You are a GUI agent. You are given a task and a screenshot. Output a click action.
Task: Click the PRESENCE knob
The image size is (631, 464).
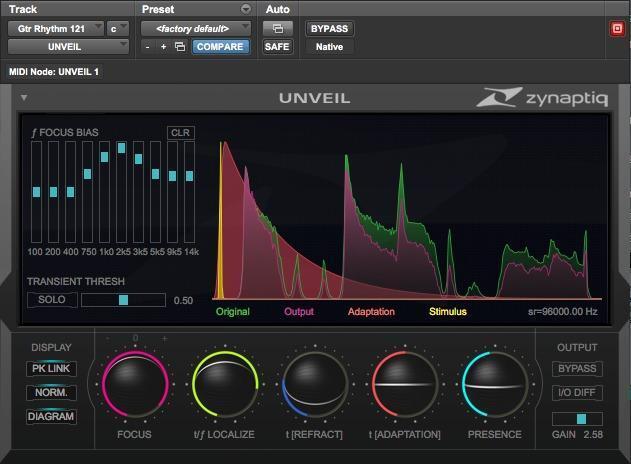(495, 384)
